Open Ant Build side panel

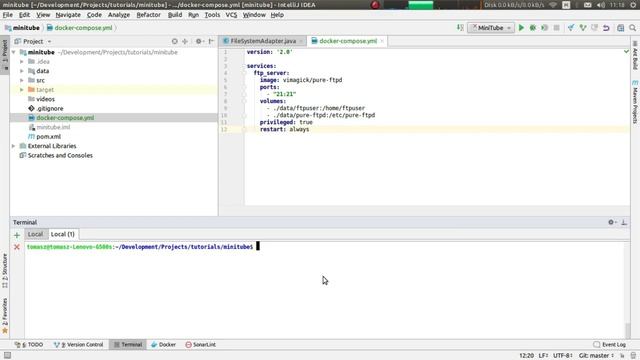(635, 55)
